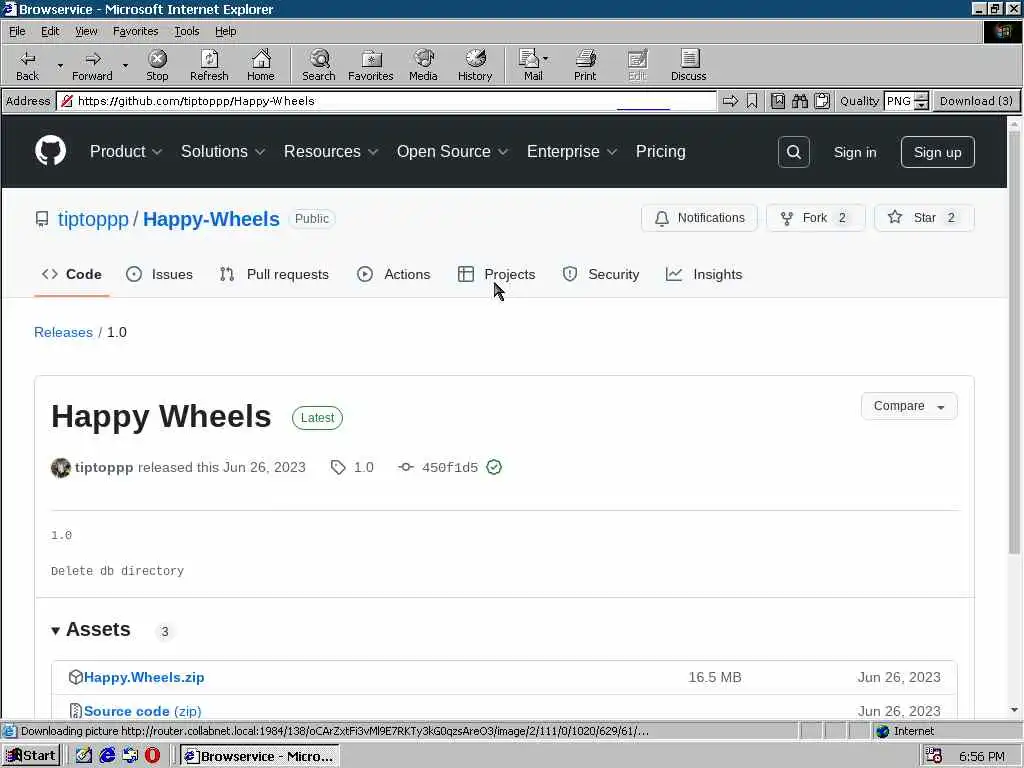Screen dimensions: 1024x768
Task: Open the File menu
Action: (x=17, y=31)
